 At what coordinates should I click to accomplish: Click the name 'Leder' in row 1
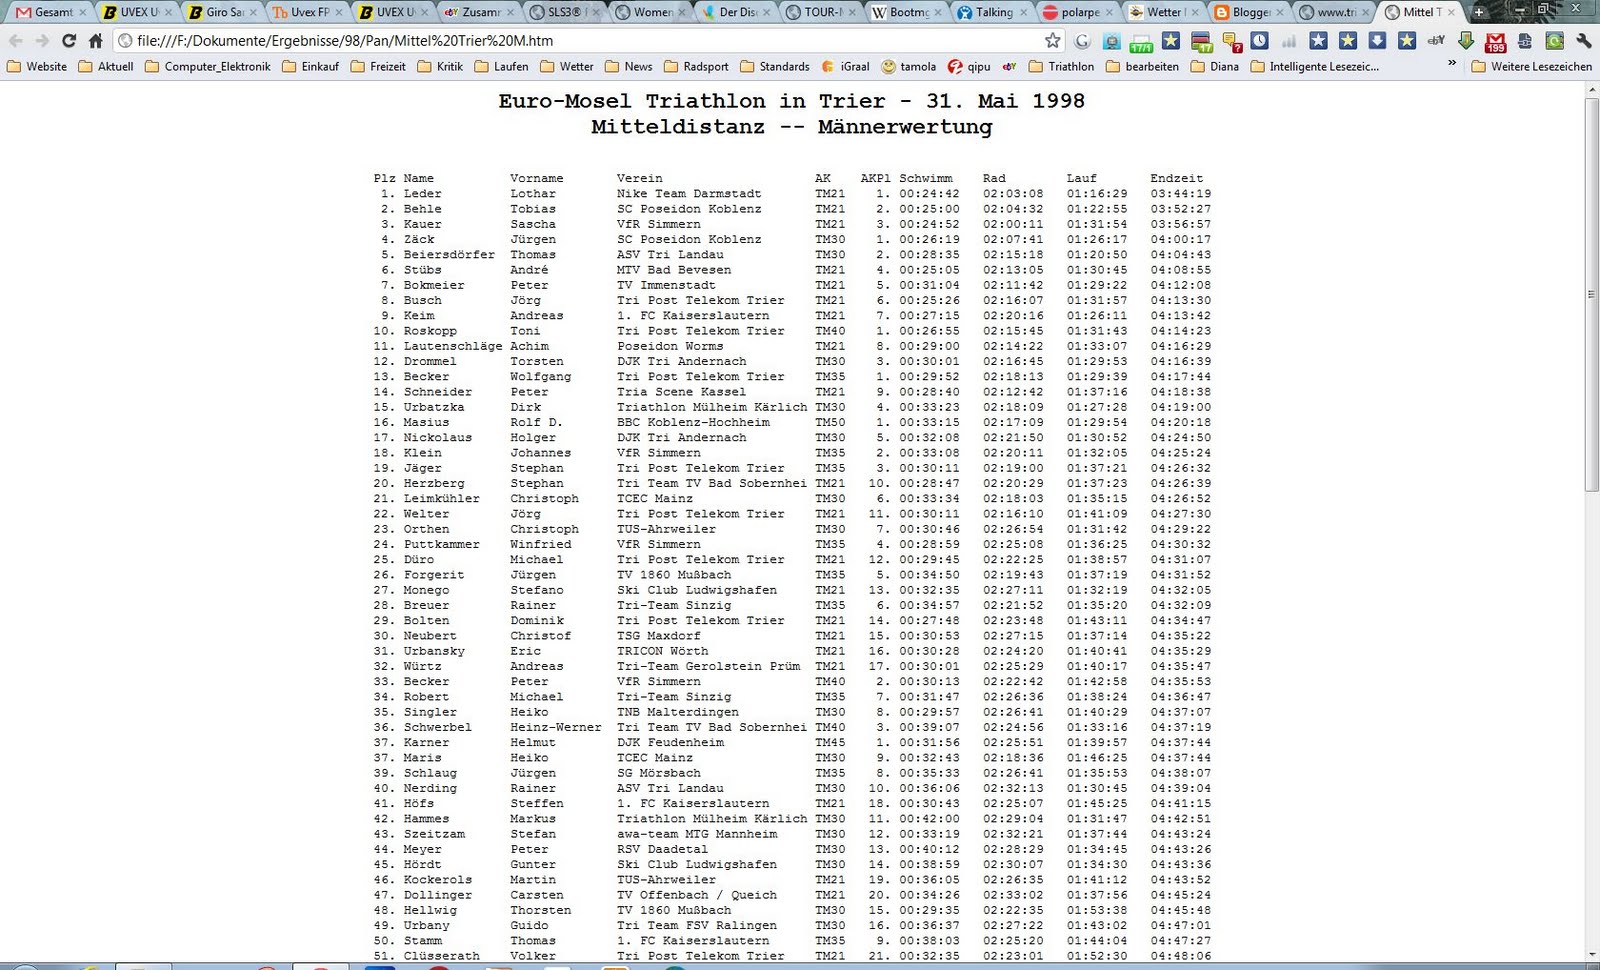coord(422,194)
